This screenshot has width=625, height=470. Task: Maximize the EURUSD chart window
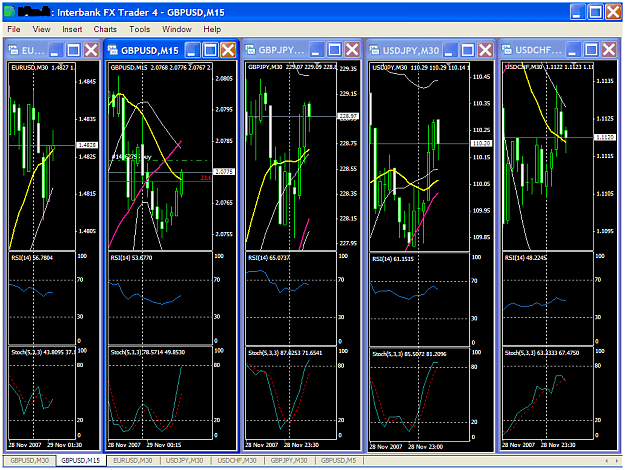click(x=73, y=50)
